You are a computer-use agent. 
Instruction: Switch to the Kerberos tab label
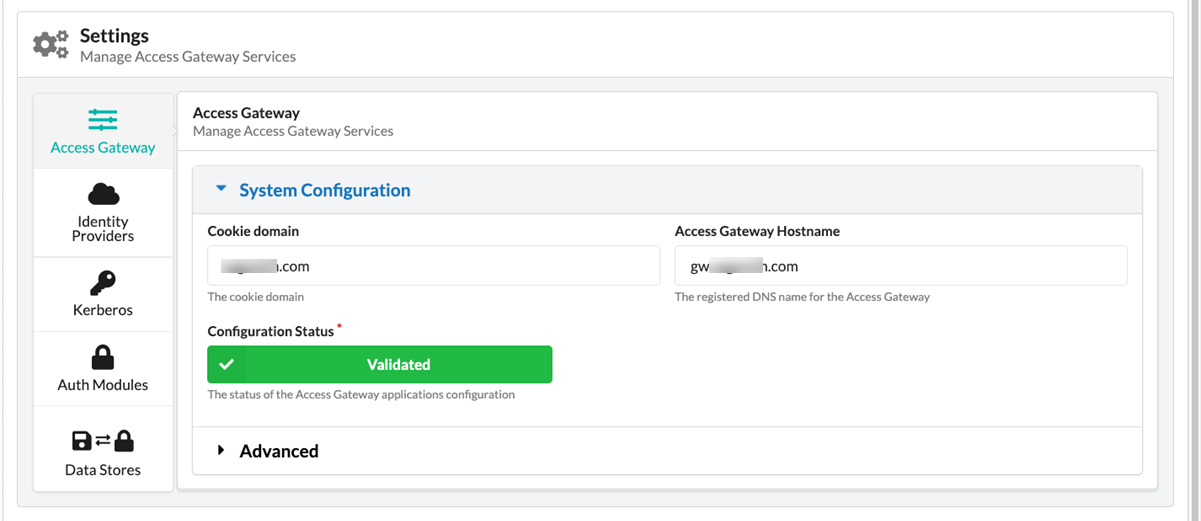[x=103, y=310]
